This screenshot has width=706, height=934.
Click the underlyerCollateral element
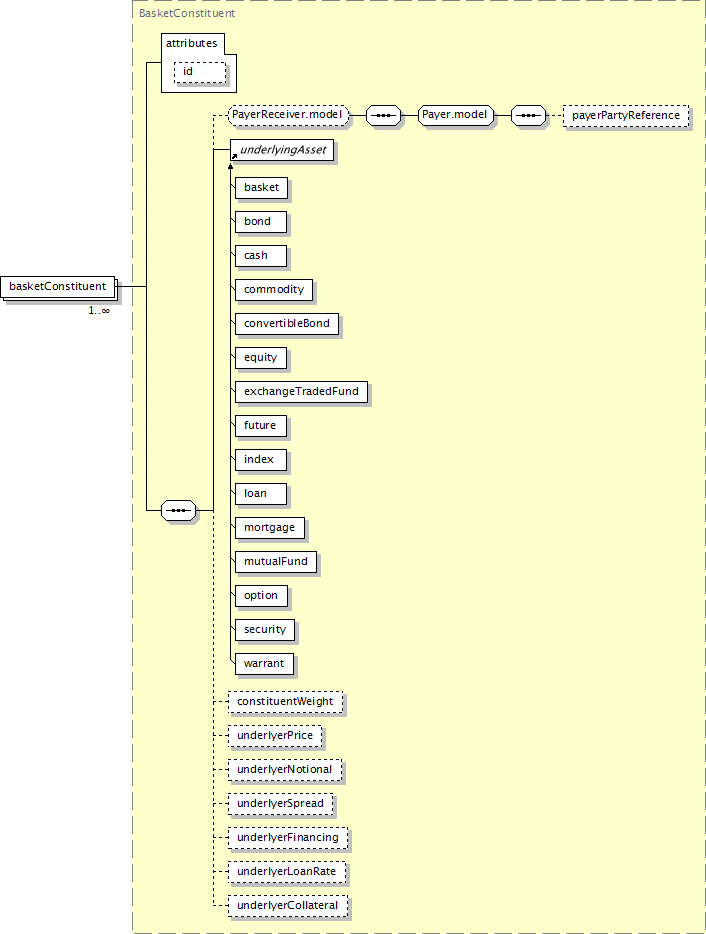pyautogui.click(x=288, y=906)
